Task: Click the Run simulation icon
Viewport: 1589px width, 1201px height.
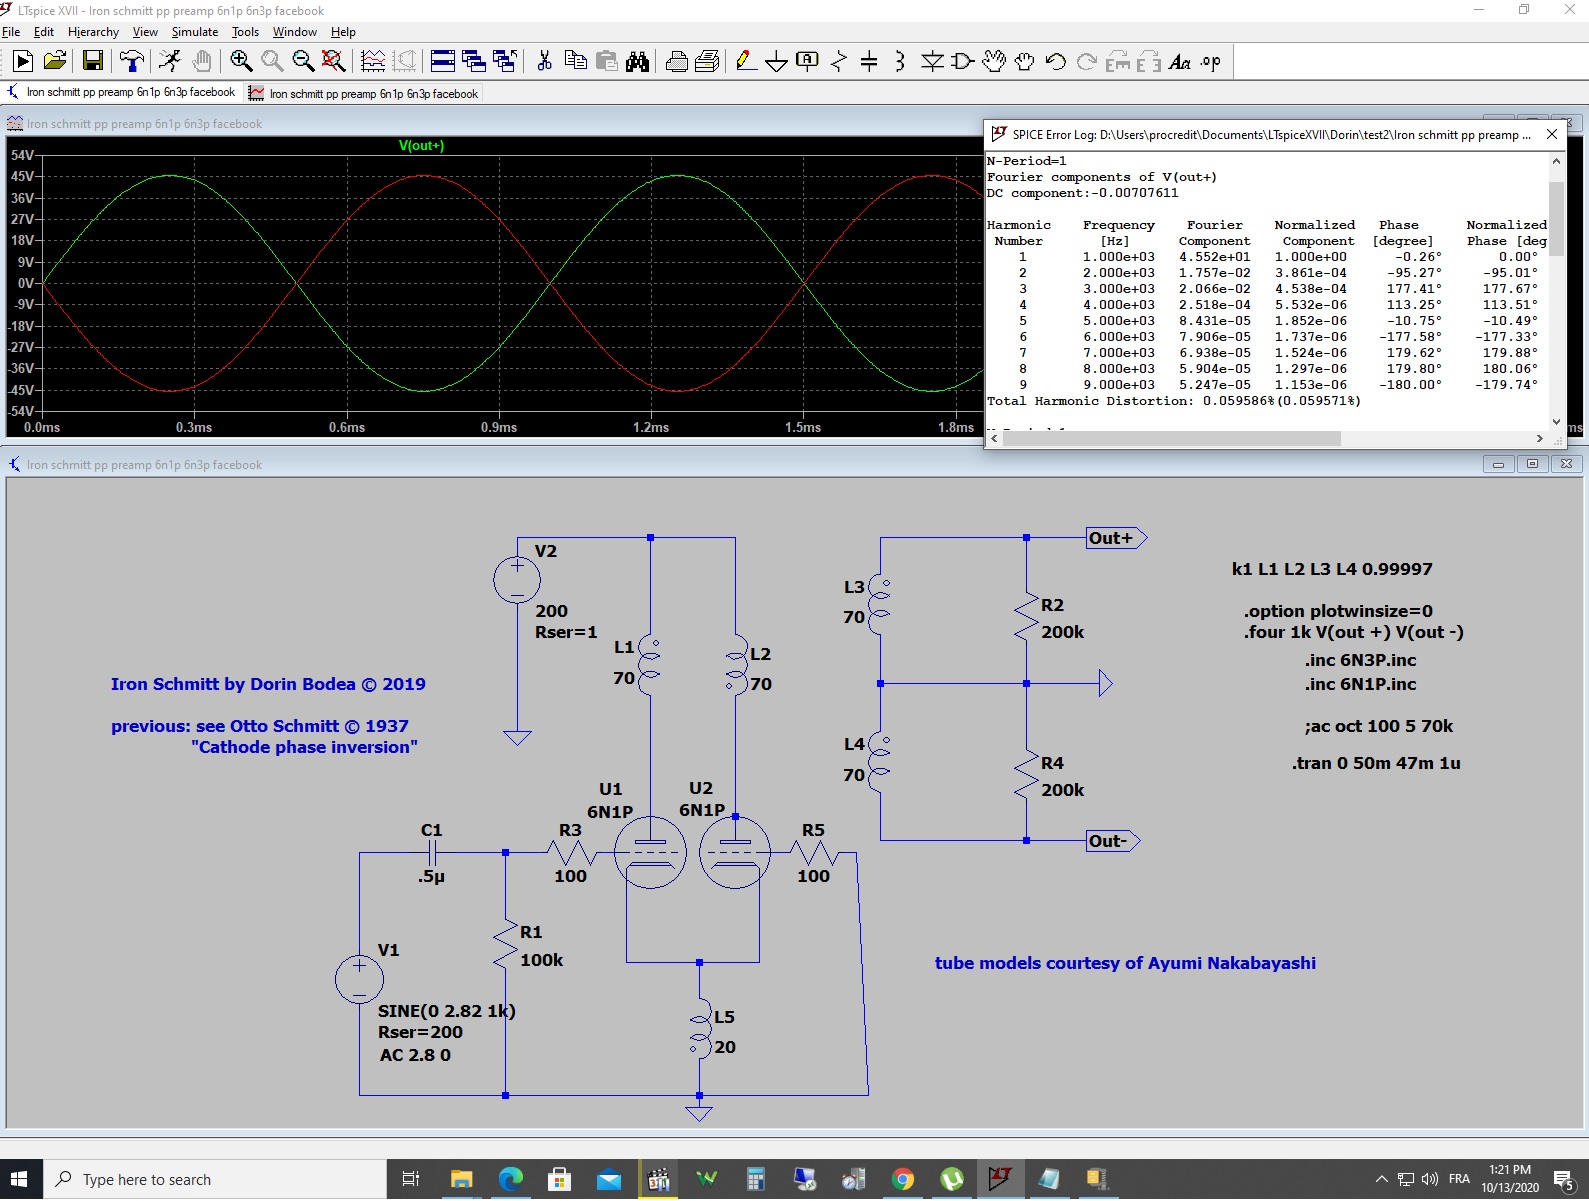Action: point(23,62)
